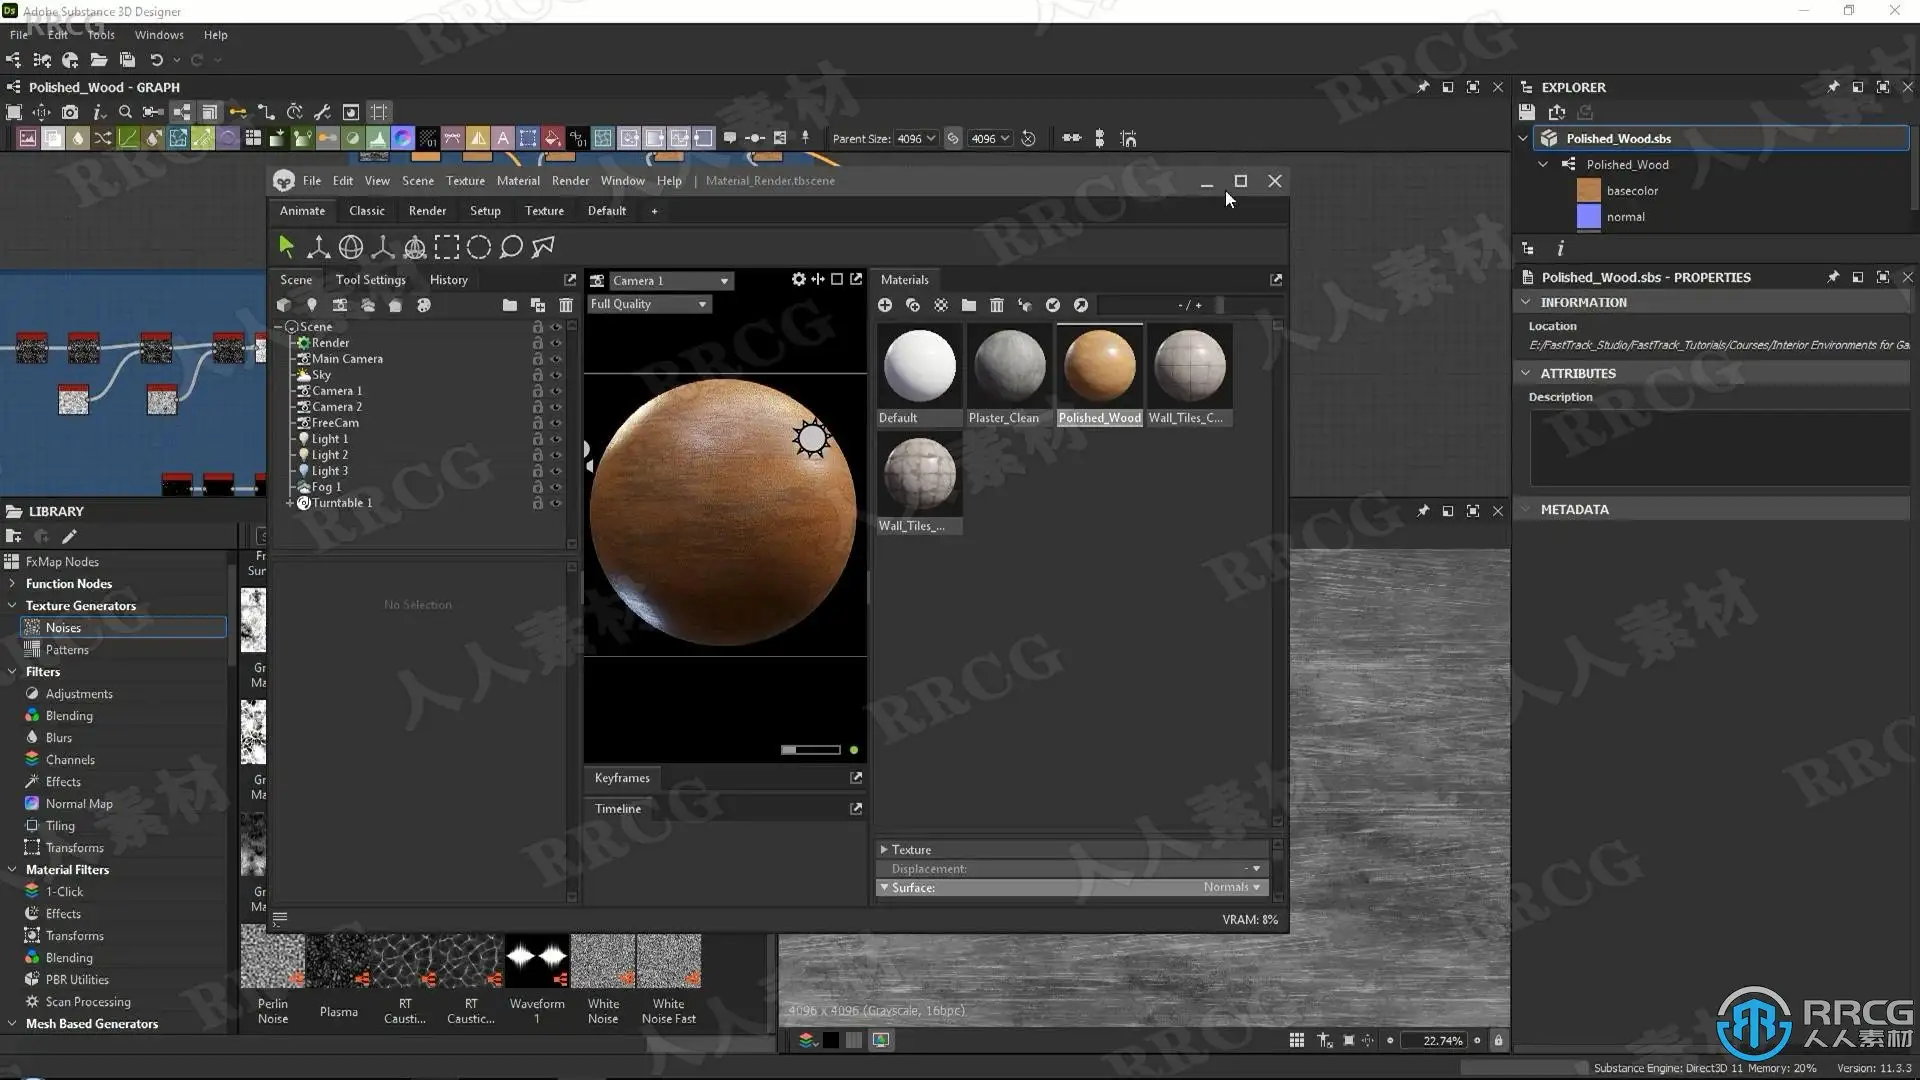Toggle visibility of Turntable 1
The image size is (1920, 1080).
[556, 503]
